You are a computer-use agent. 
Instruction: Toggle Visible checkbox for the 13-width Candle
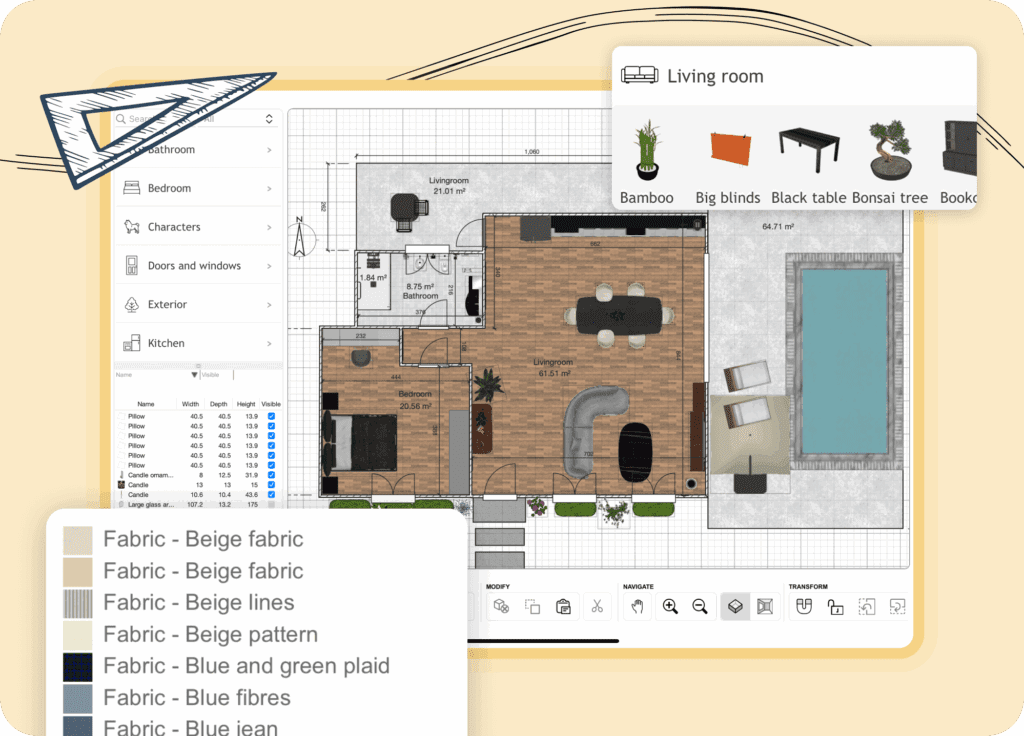tap(272, 485)
